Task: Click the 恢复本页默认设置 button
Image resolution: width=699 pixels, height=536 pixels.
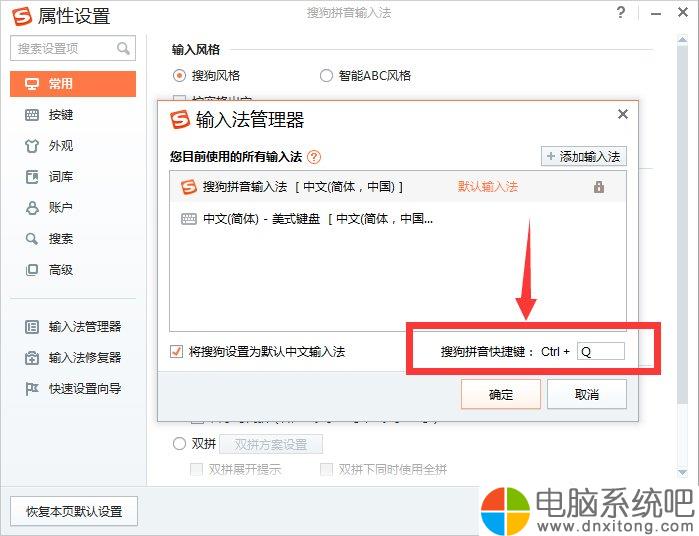Action: click(74, 511)
